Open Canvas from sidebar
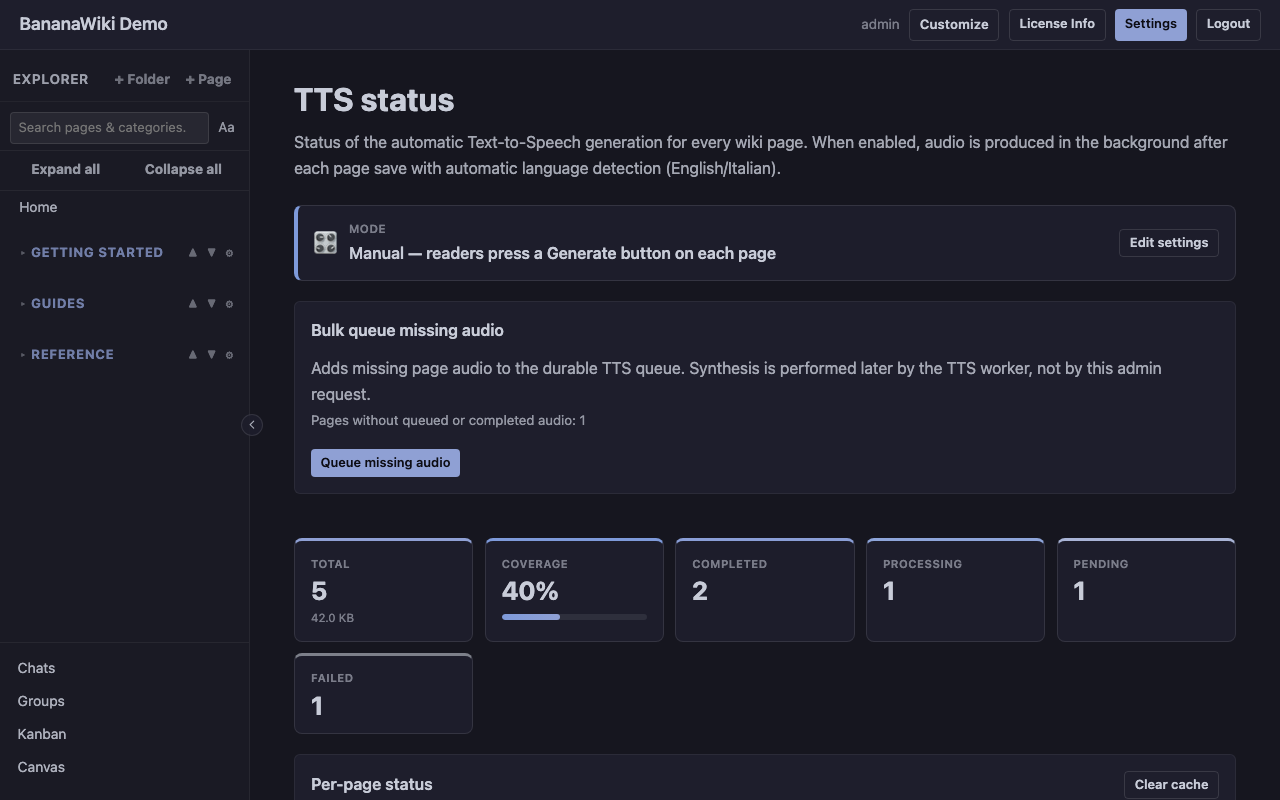The image size is (1280, 800). [x=41, y=767]
